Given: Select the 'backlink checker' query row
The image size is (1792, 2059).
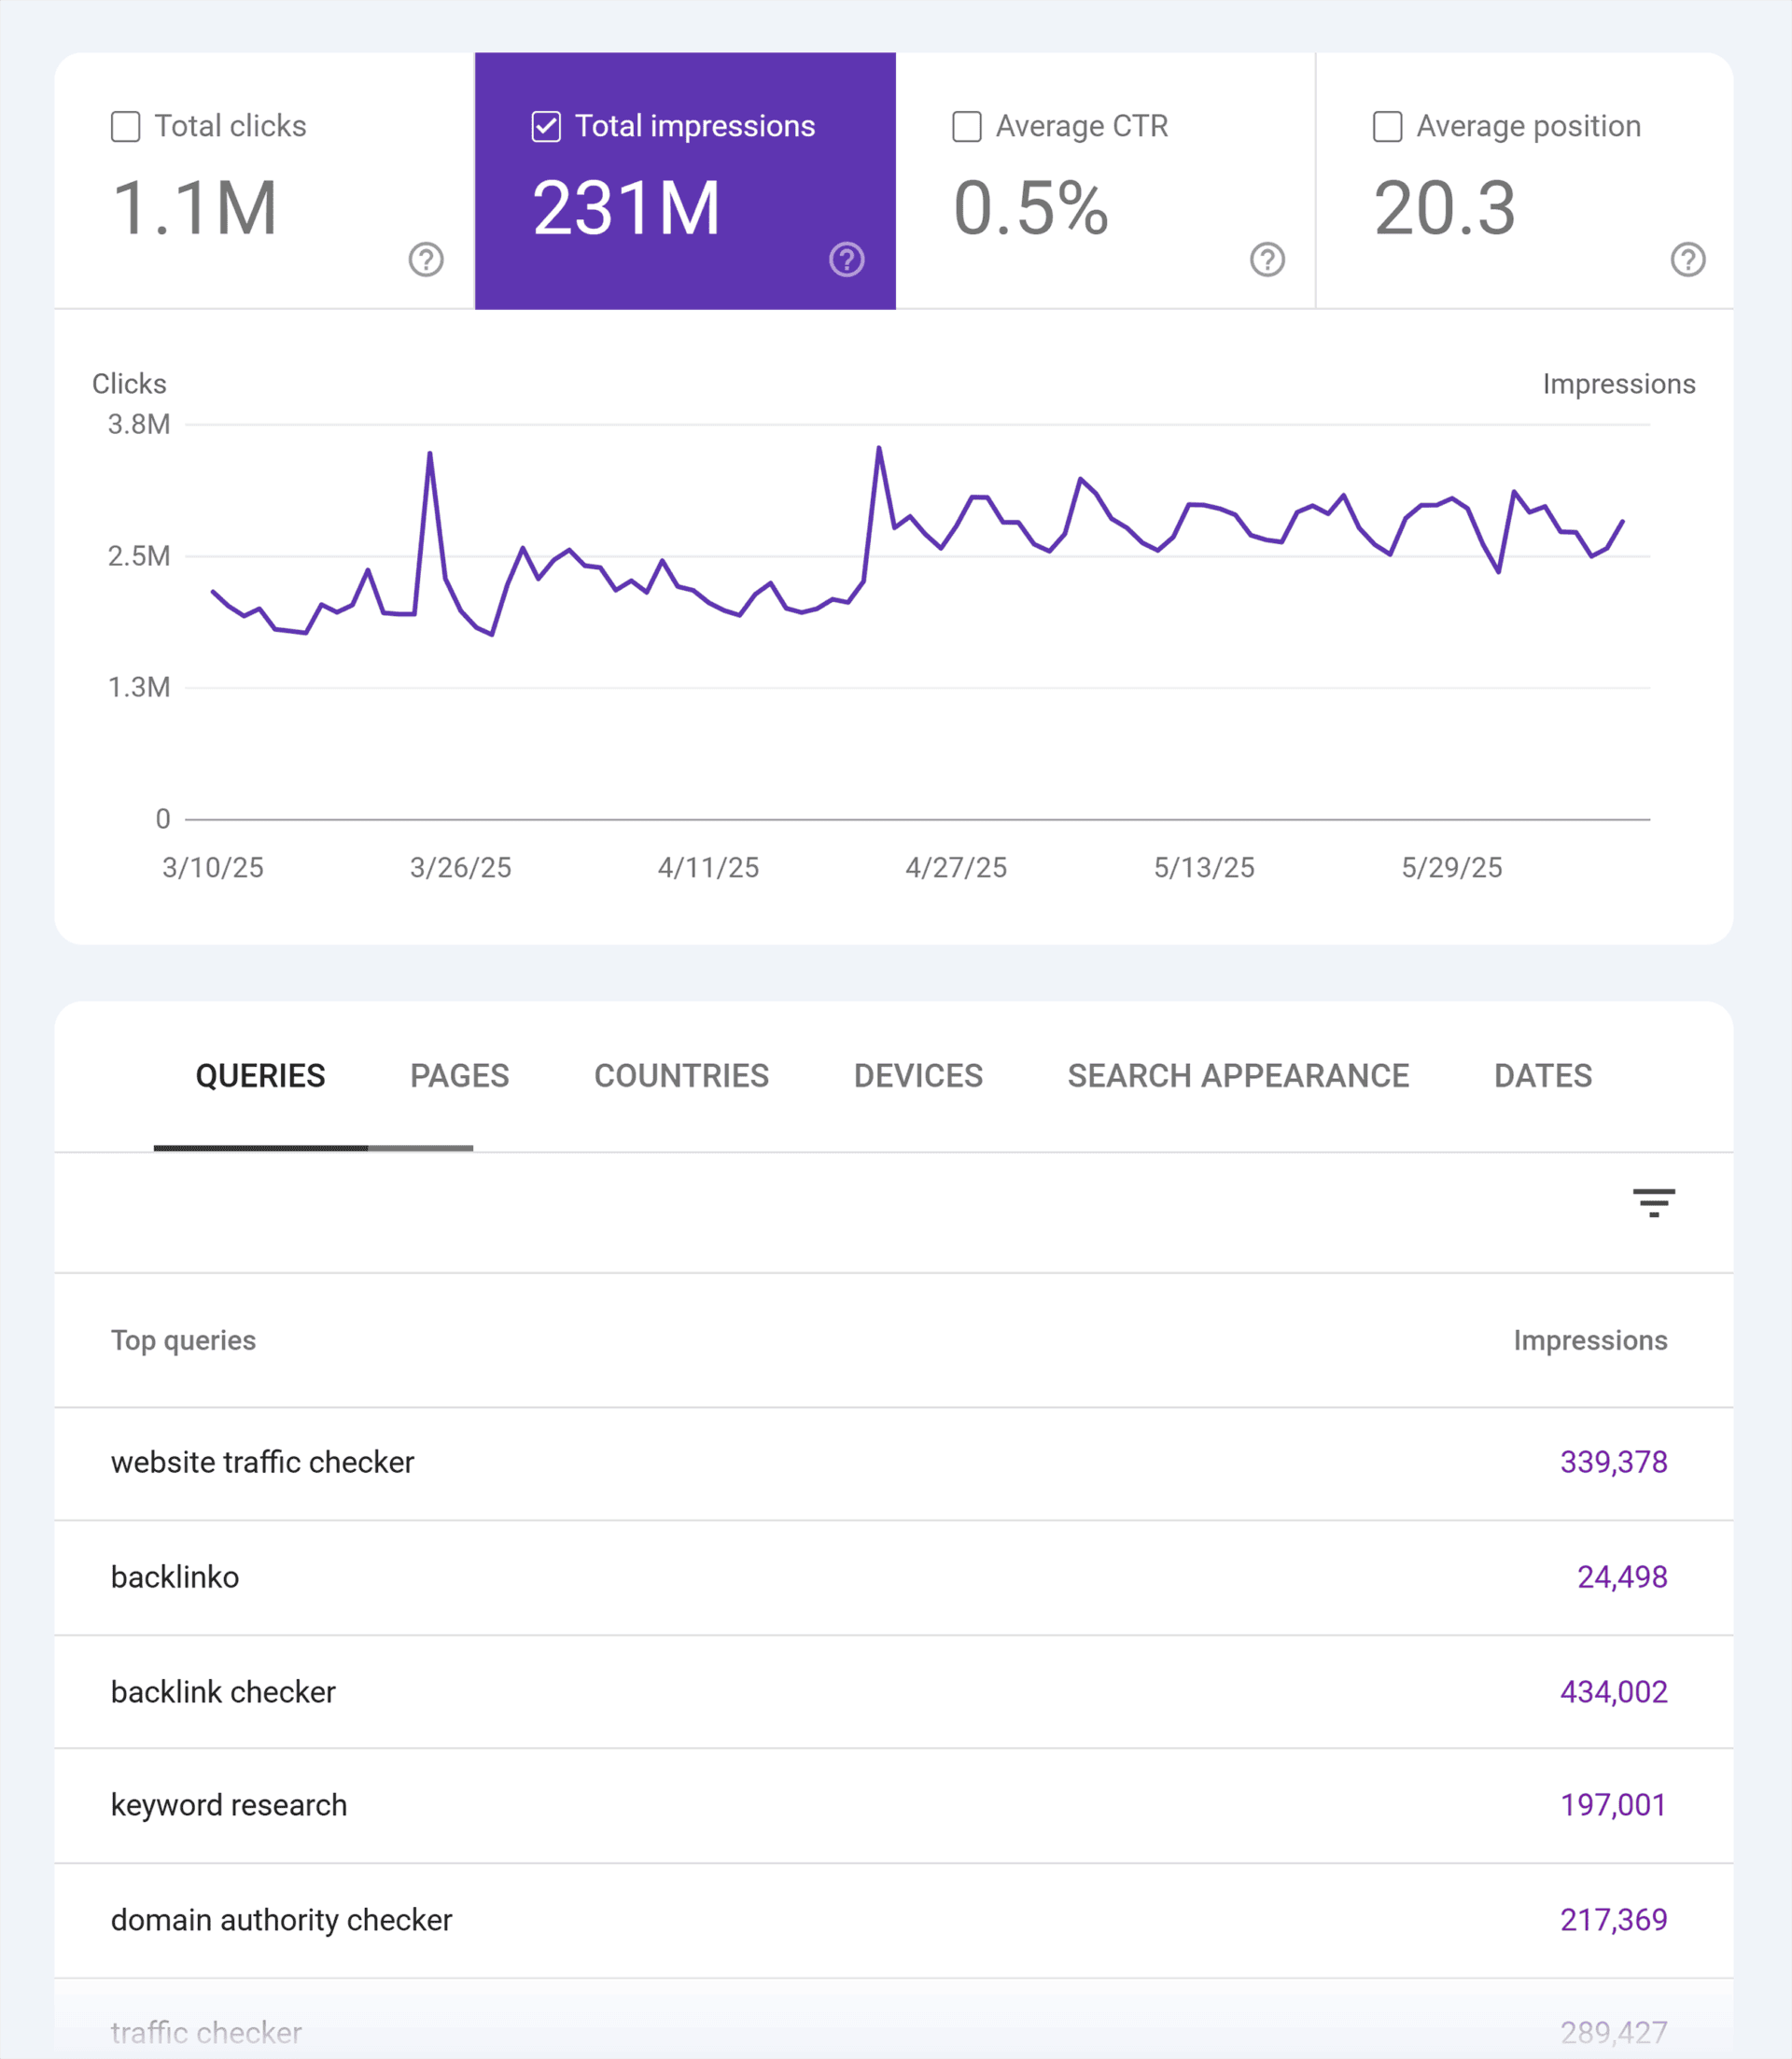Looking at the screenshot, I should [893, 1692].
